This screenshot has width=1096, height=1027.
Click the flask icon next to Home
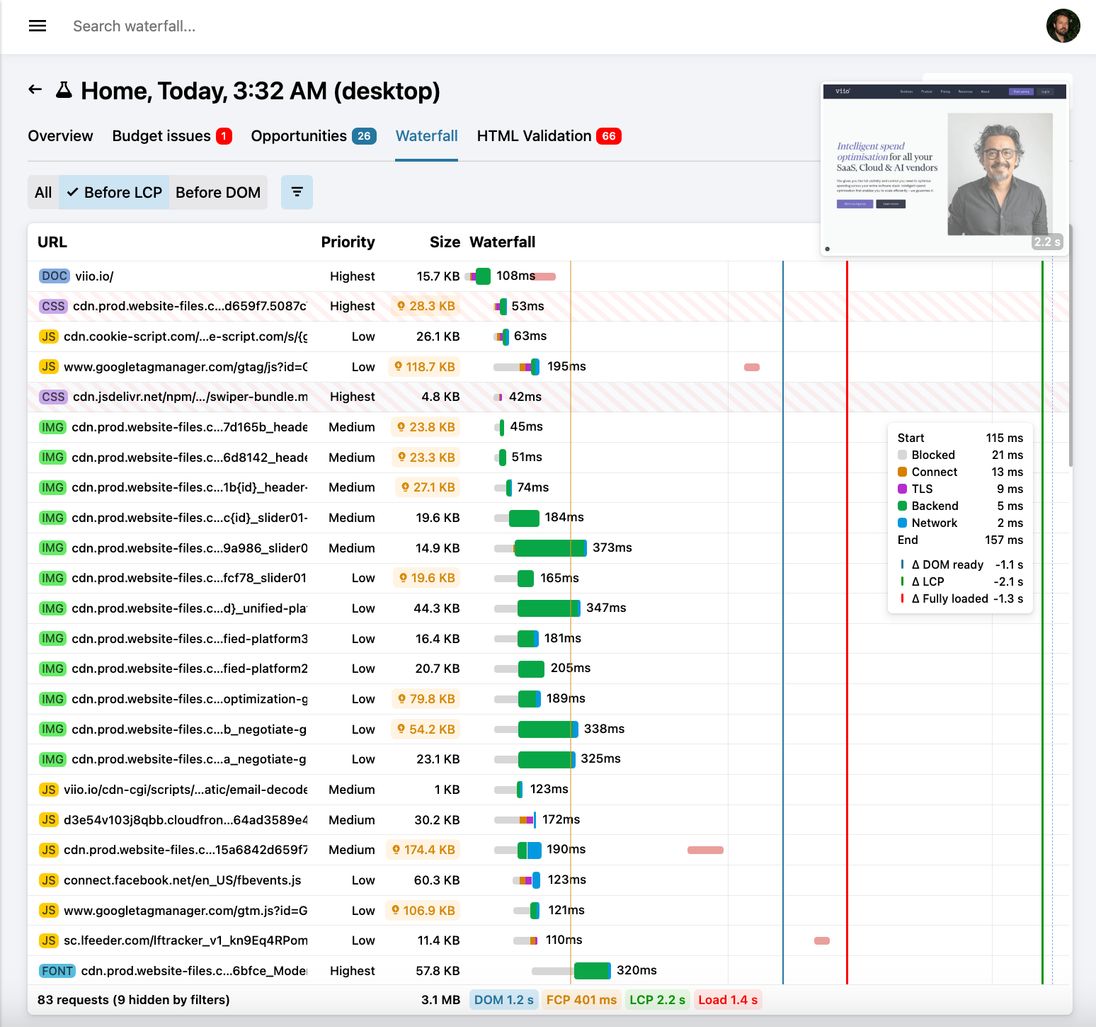(x=64, y=90)
